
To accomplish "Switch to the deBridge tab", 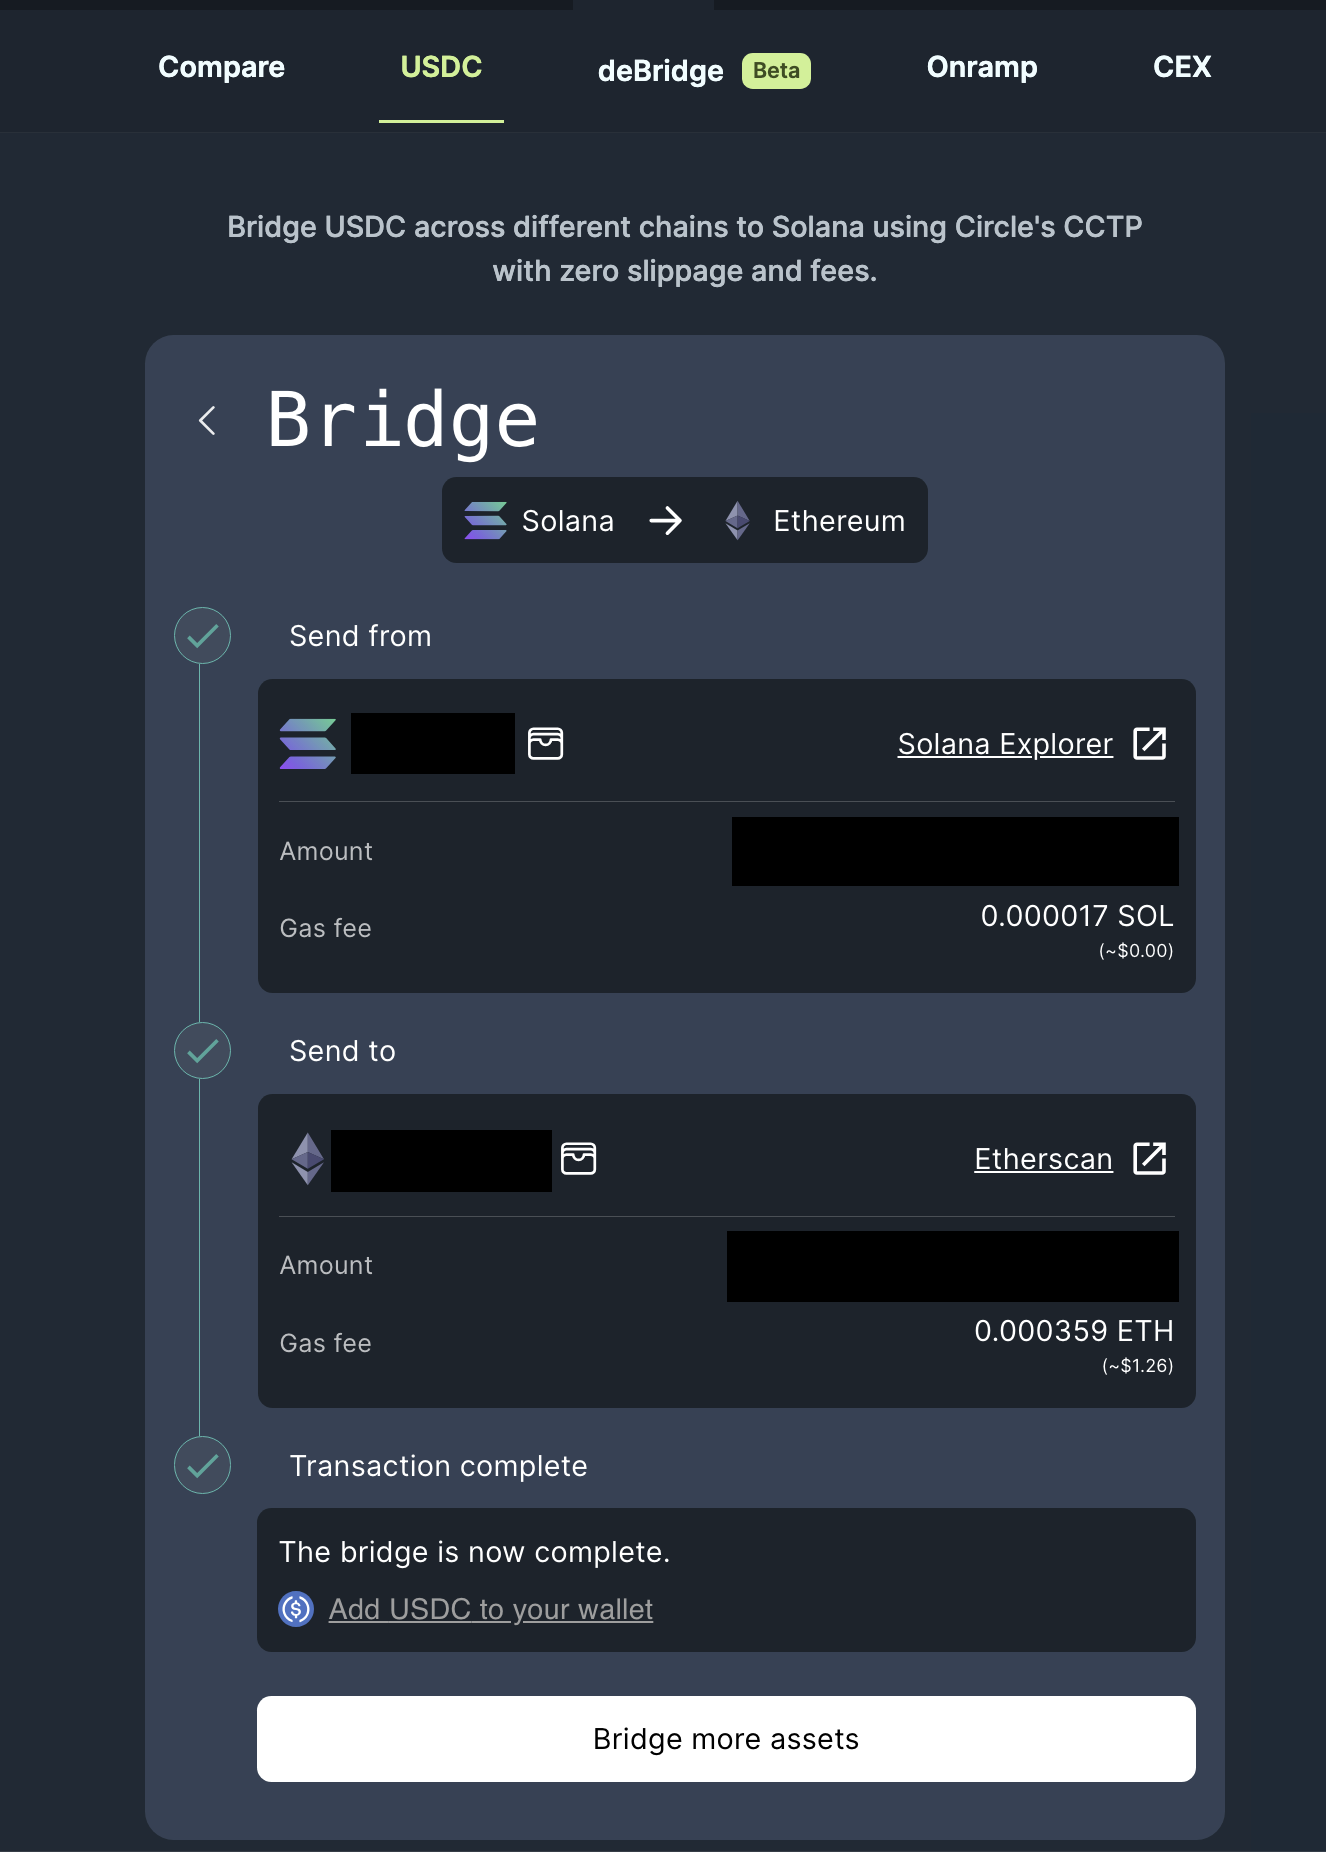I will 661,71.
